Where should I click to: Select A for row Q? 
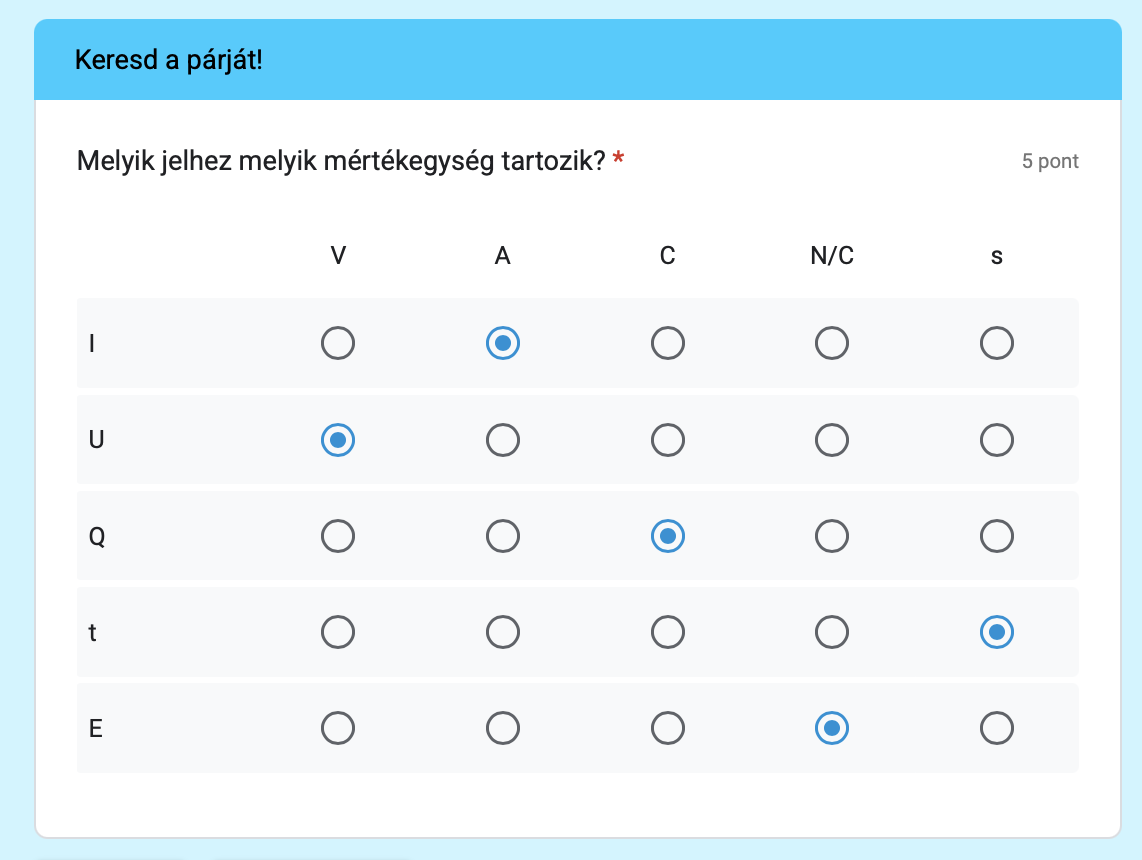pos(503,537)
